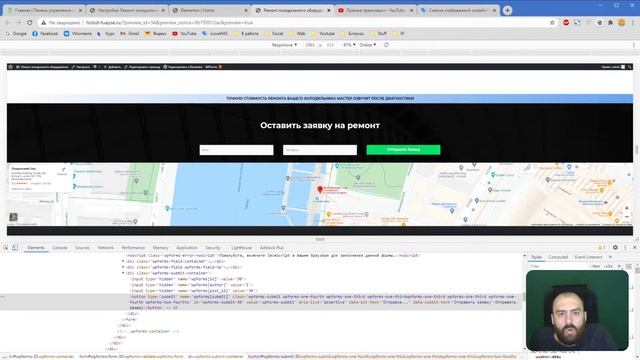This screenshot has width=640, height=360.
Task: Open the Web bookmarks folder
Action: point(297,33)
